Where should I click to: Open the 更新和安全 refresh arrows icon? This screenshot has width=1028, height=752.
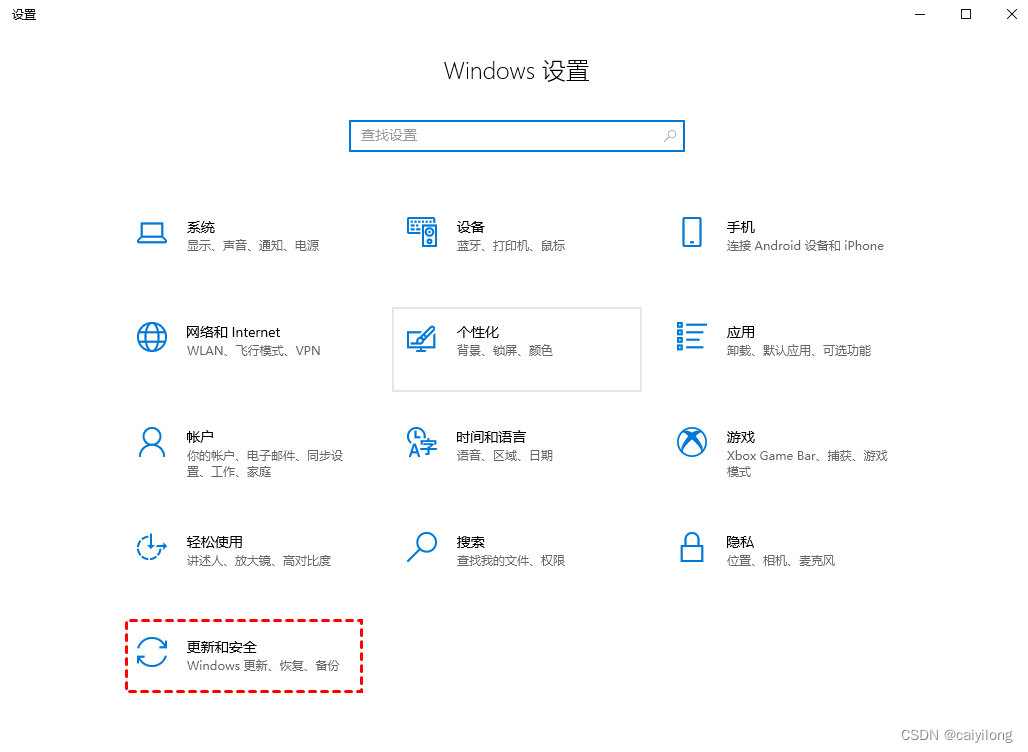pyautogui.click(x=151, y=652)
